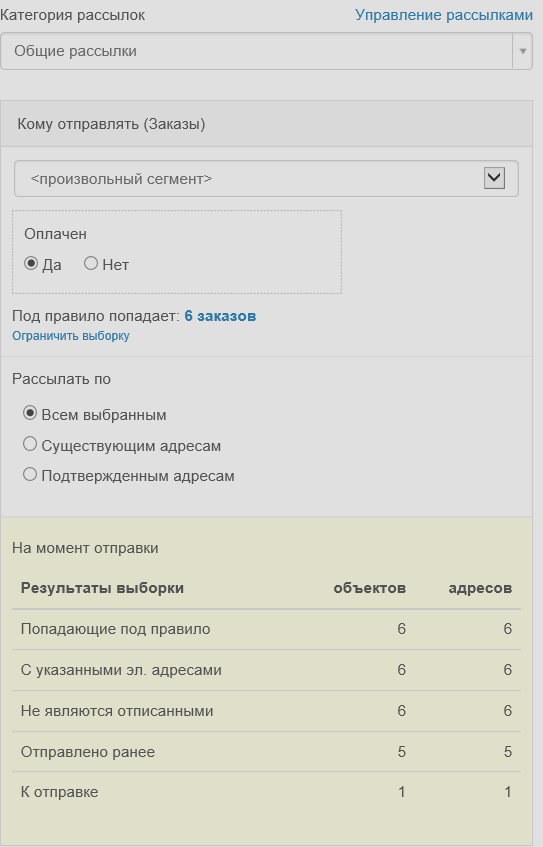The height and width of the screenshot is (847, 543).
Task: Select the Попадающие под правило row
Action: [266, 629]
